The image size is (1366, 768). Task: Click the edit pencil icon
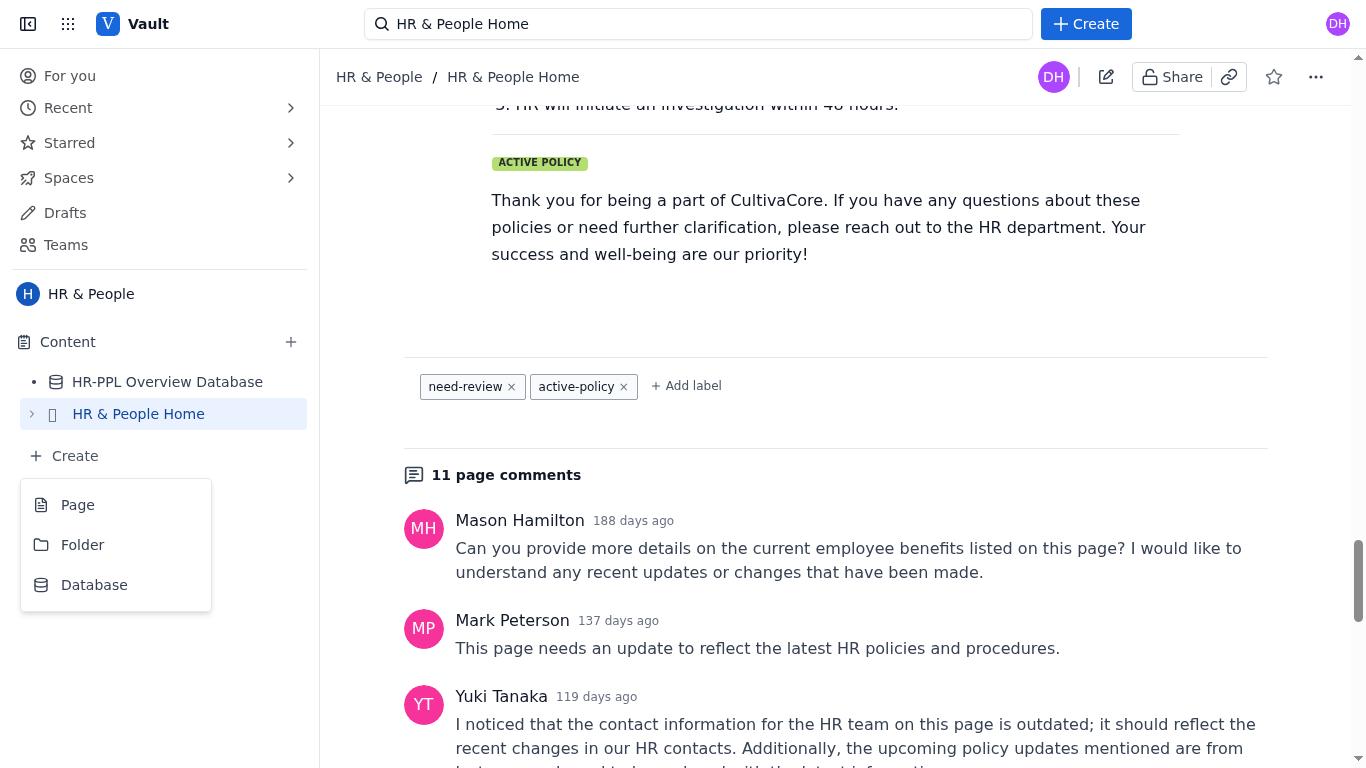click(1106, 77)
